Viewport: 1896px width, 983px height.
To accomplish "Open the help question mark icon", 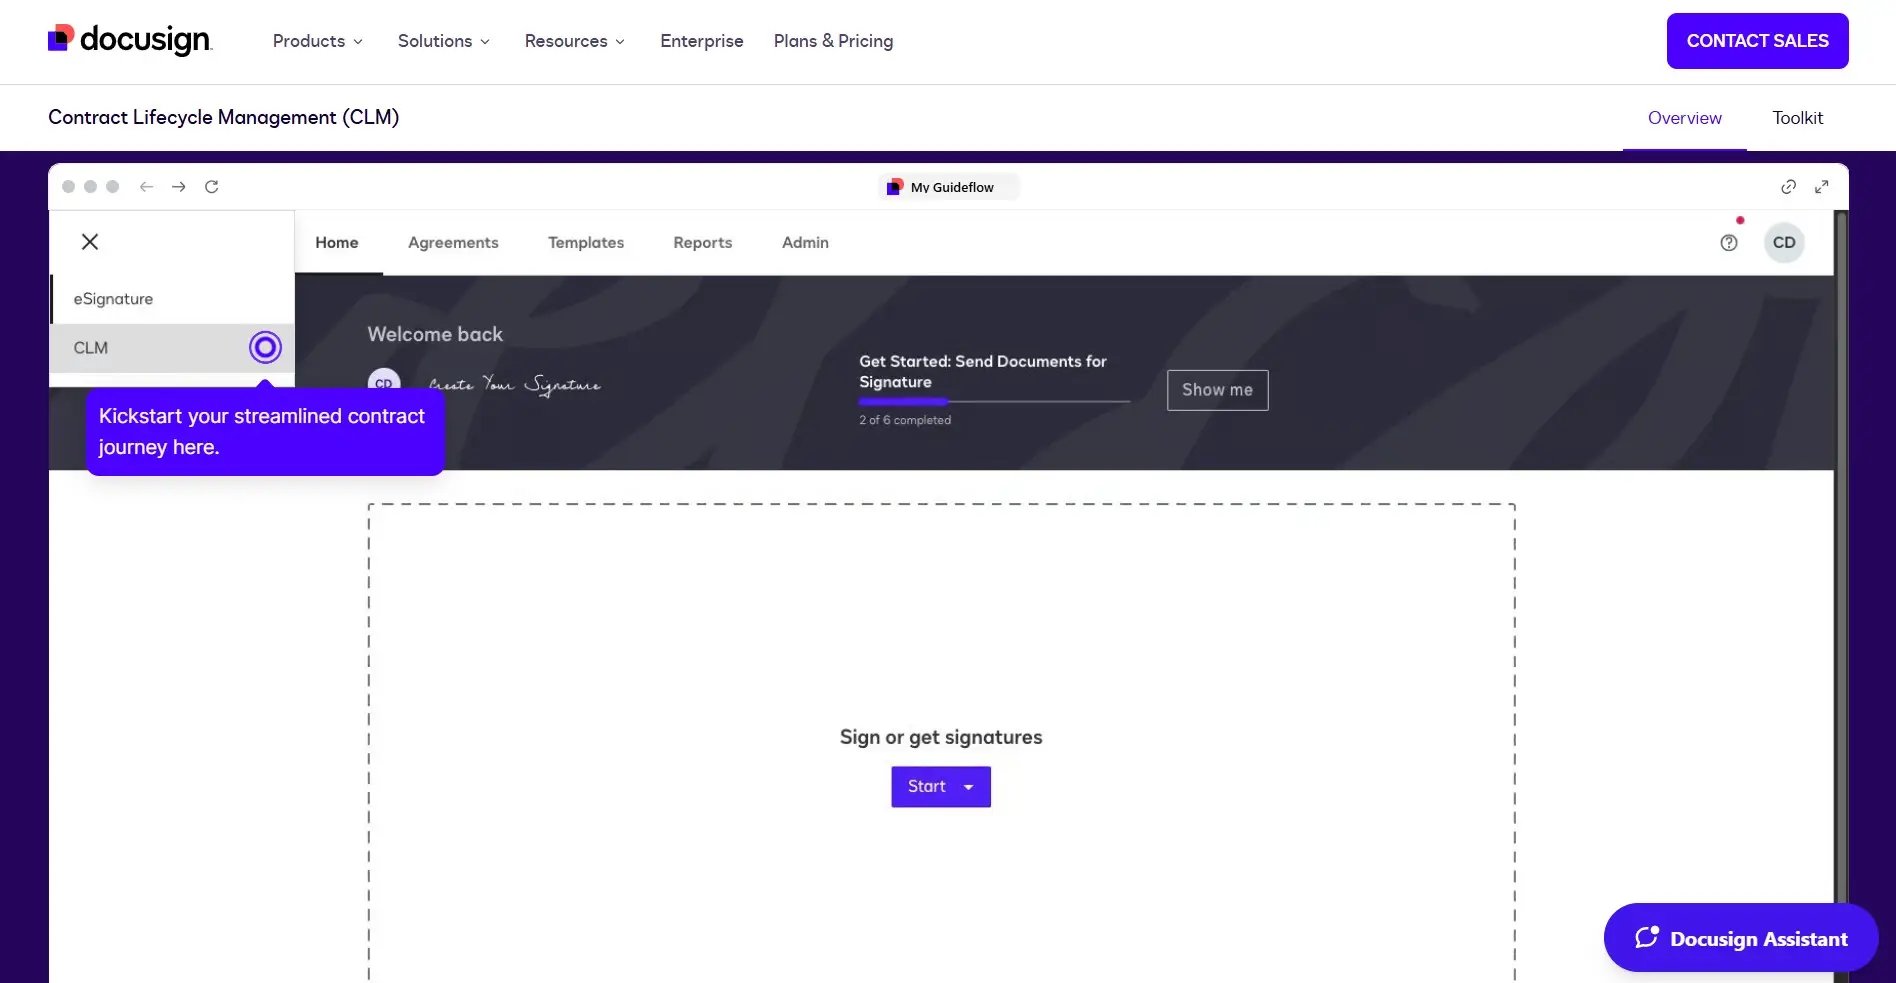I will point(1729,243).
